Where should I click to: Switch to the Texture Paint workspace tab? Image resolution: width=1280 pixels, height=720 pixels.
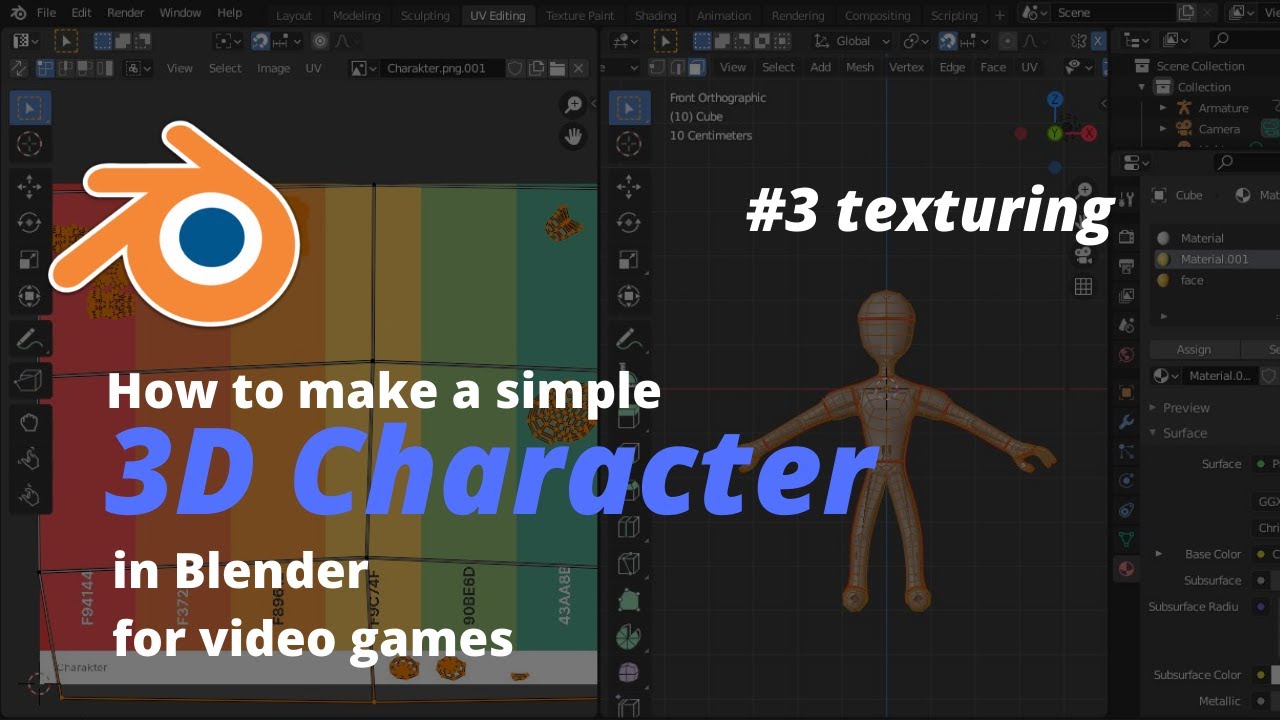580,15
